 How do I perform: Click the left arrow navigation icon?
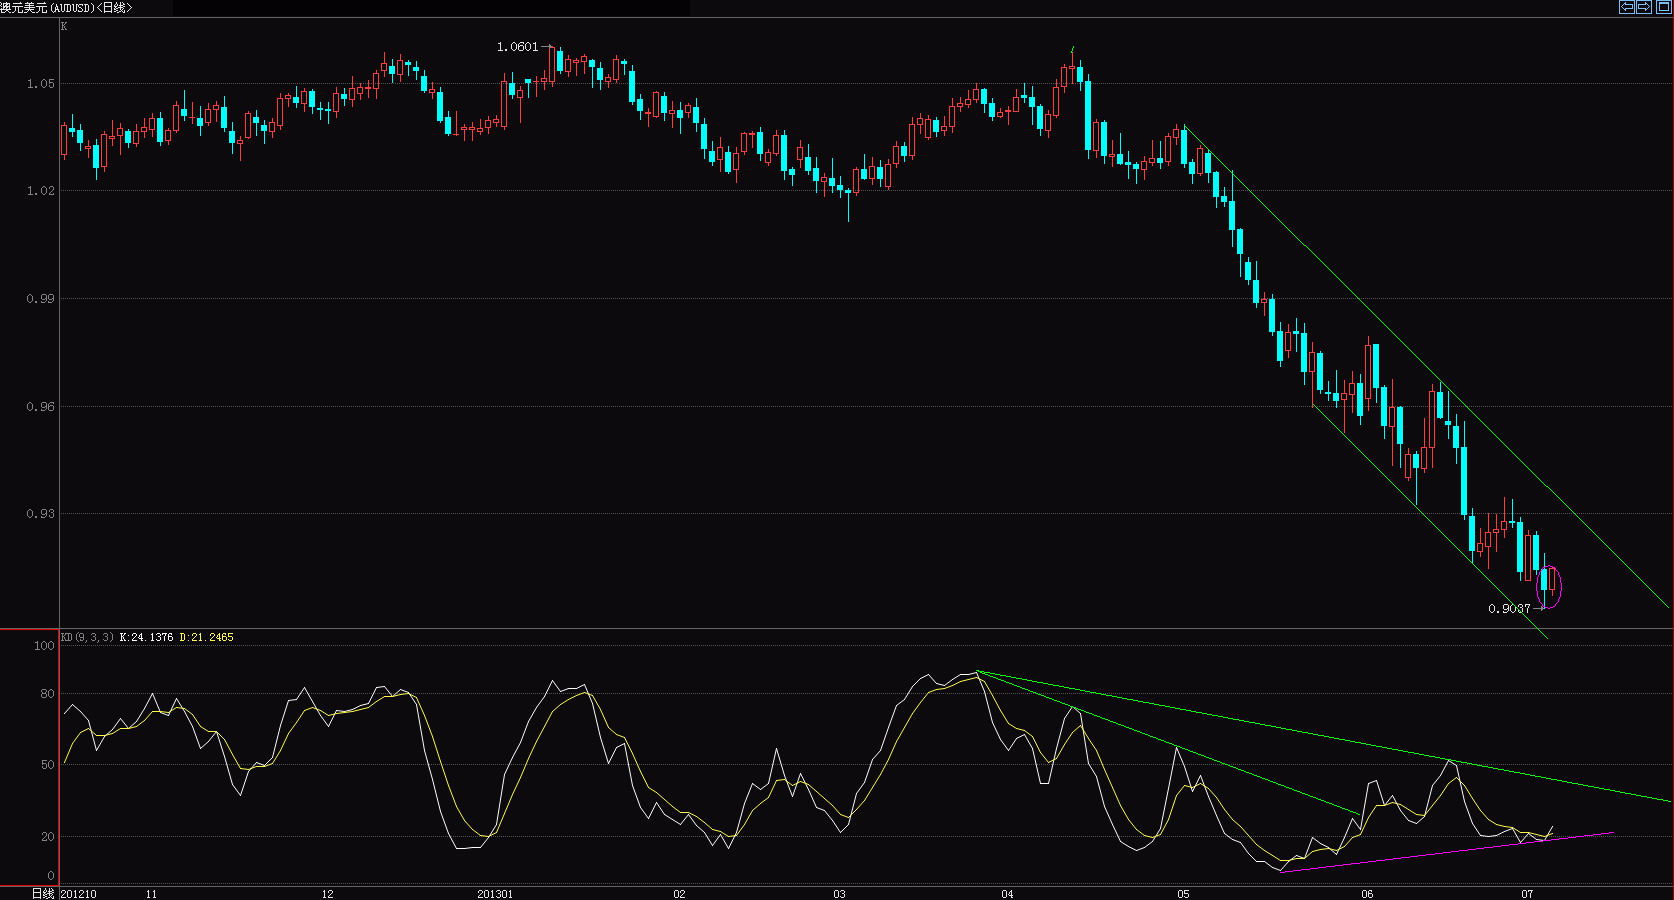1627,6
